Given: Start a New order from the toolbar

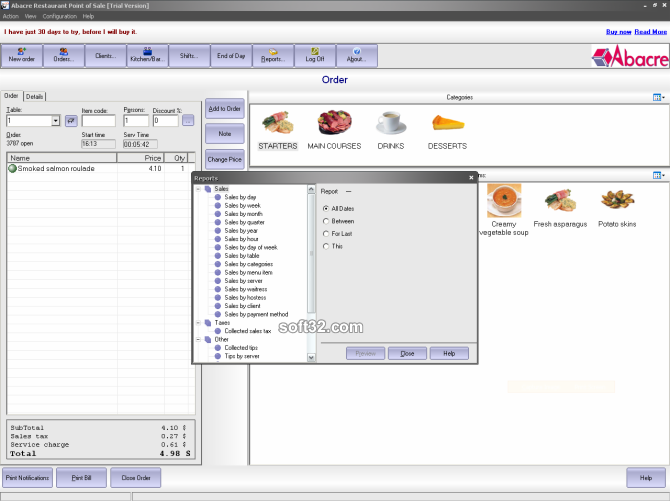Looking at the screenshot, I should pos(22,56).
